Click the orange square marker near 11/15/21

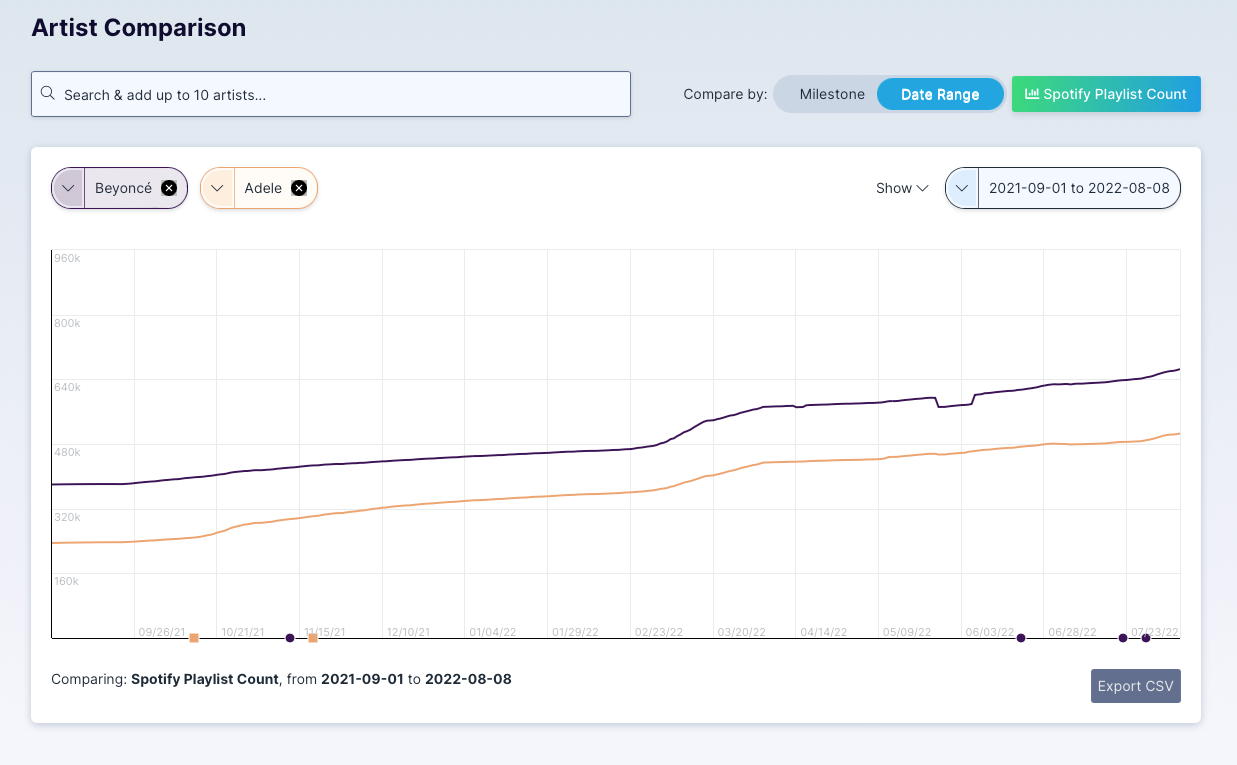coord(313,638)
